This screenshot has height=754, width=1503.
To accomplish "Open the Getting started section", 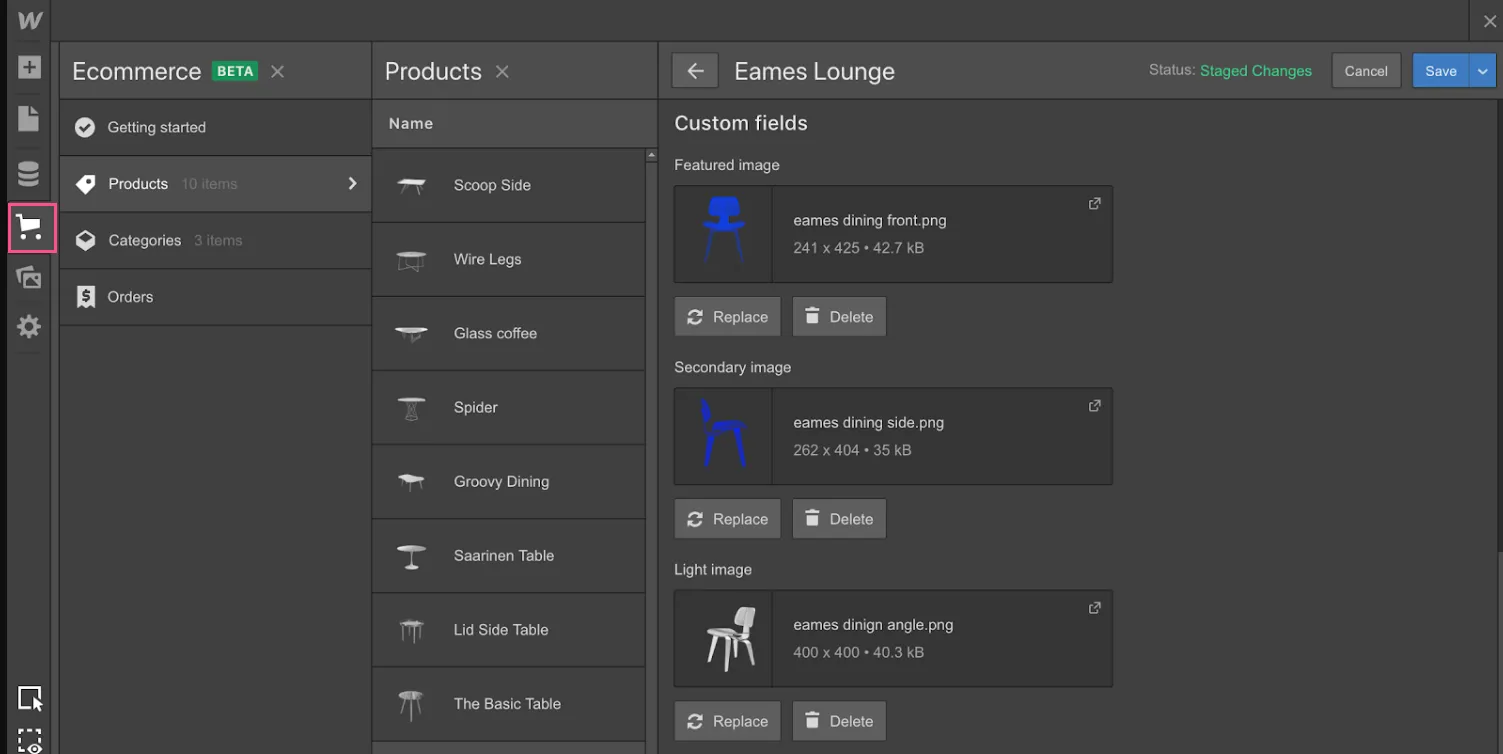I will click(215, 127).
